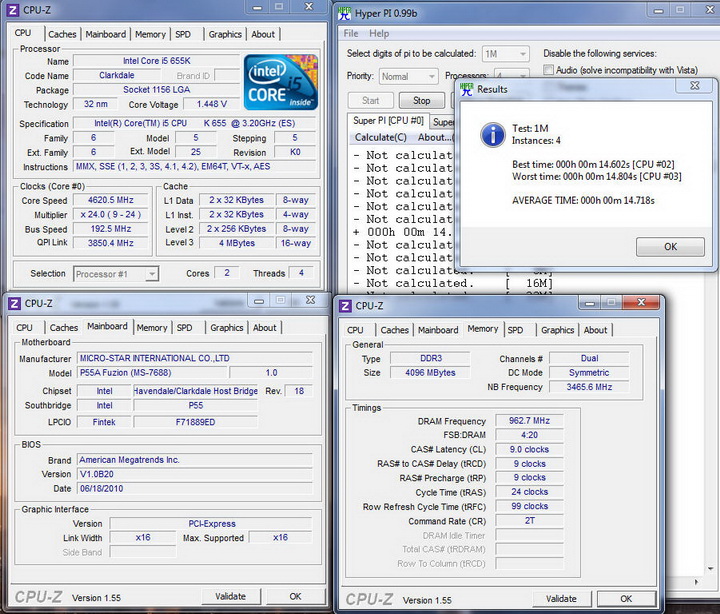Close the CPU-Z Memory window

(641, 302)
